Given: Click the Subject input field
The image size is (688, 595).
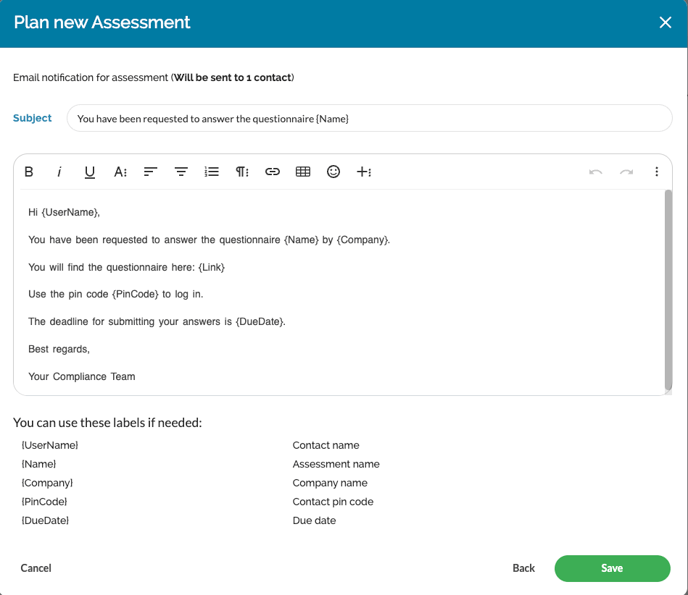Looking at the screenshot, I should point(369,118).
